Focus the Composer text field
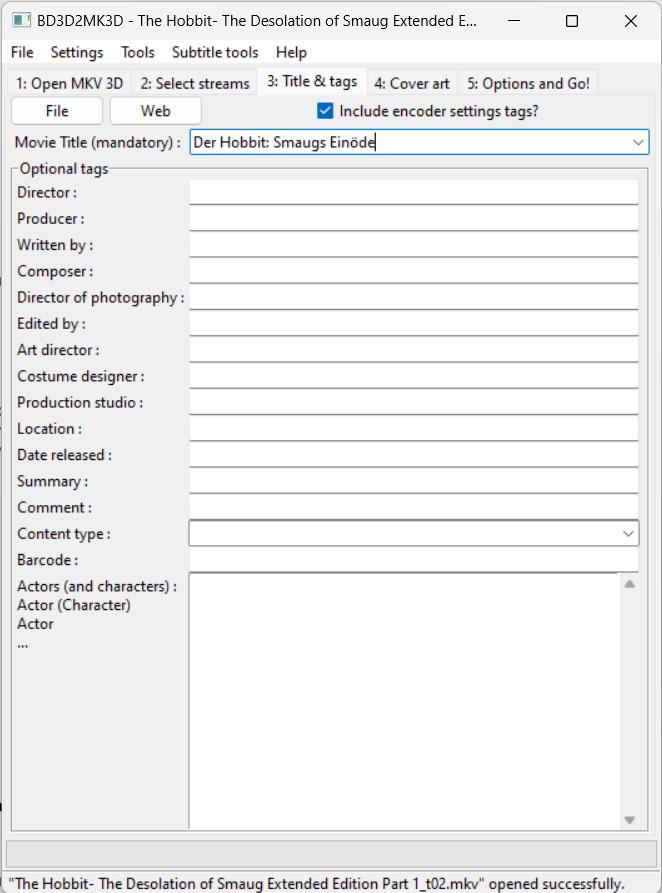This screenshot has height=893, width=662. (413, 271)
